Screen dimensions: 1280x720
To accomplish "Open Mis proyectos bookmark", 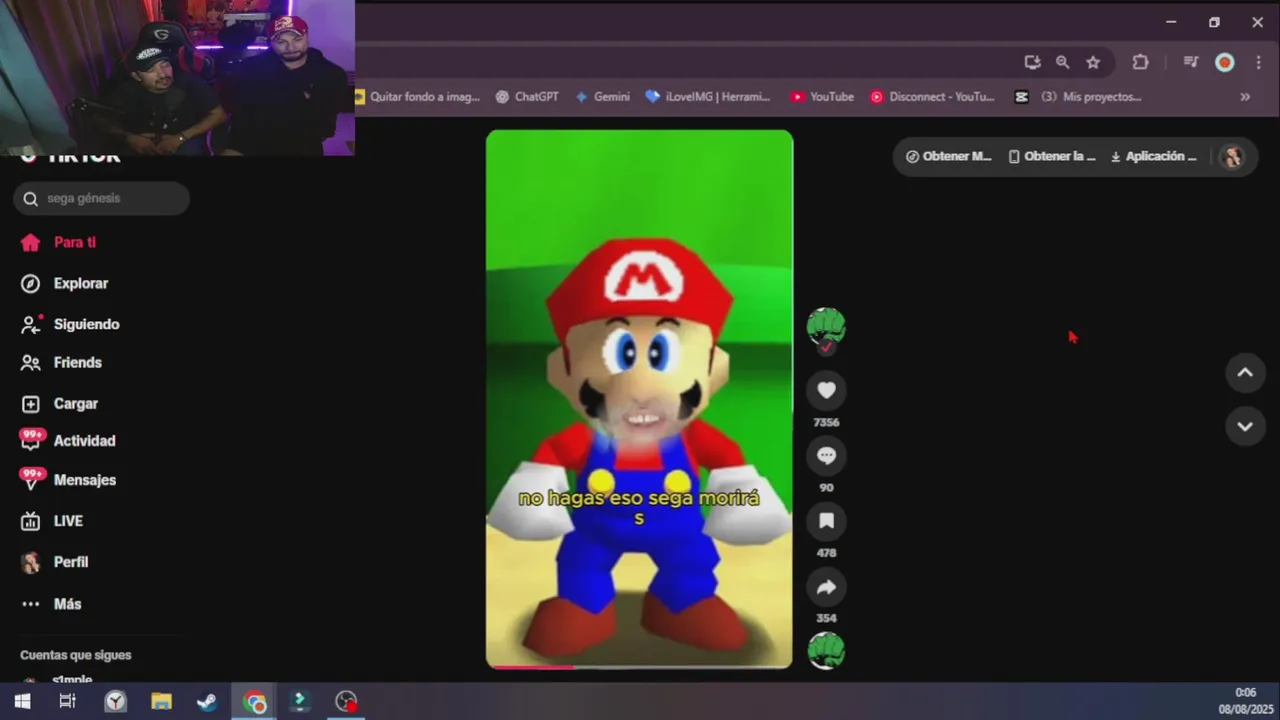I will (x=1078, y=97).
